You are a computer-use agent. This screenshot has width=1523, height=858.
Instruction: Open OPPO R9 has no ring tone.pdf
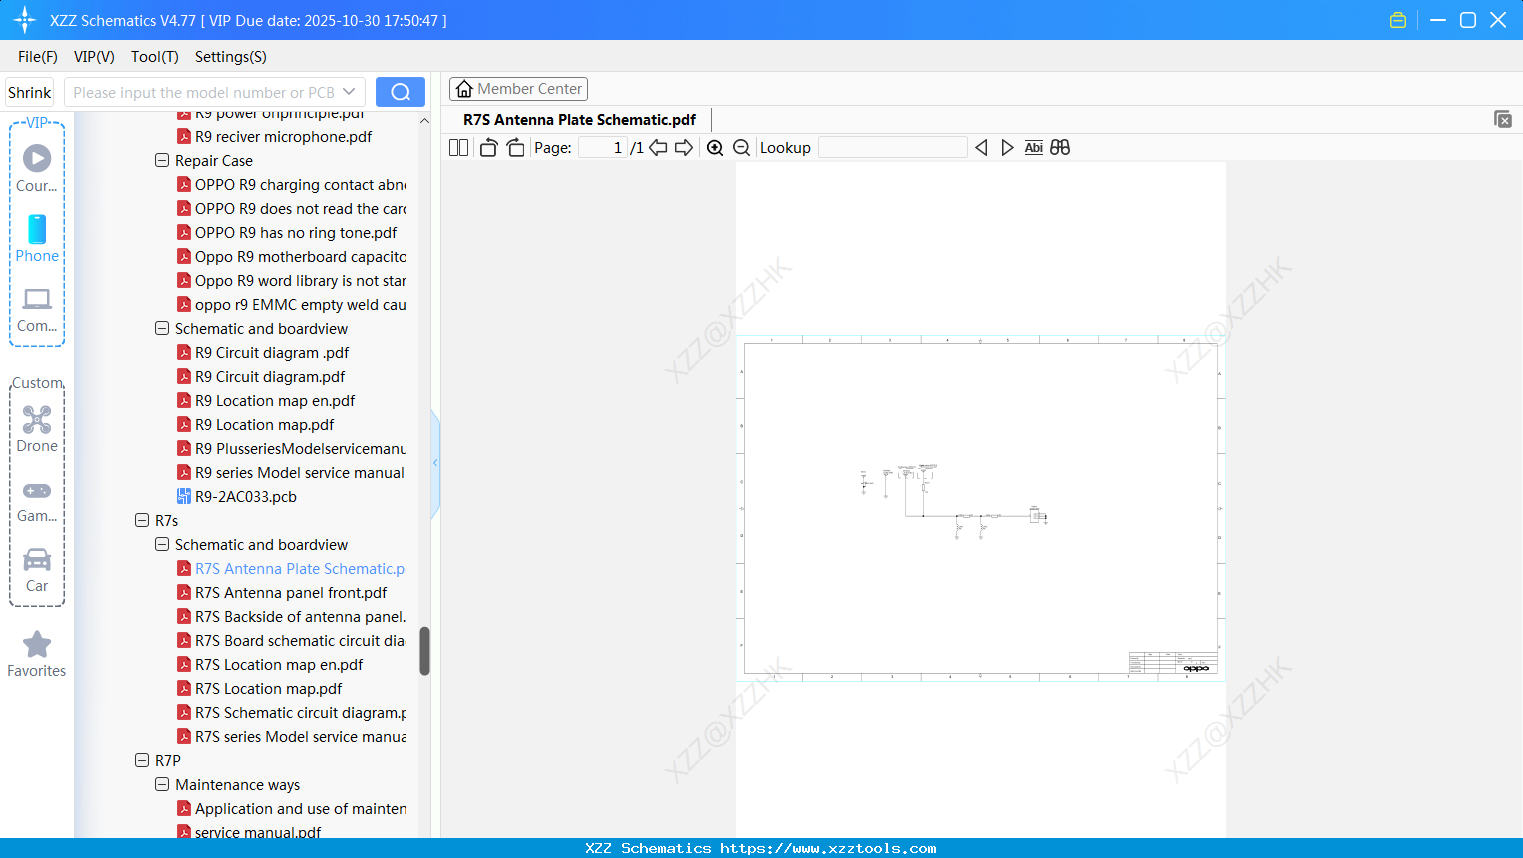click(x=296, y=233)
